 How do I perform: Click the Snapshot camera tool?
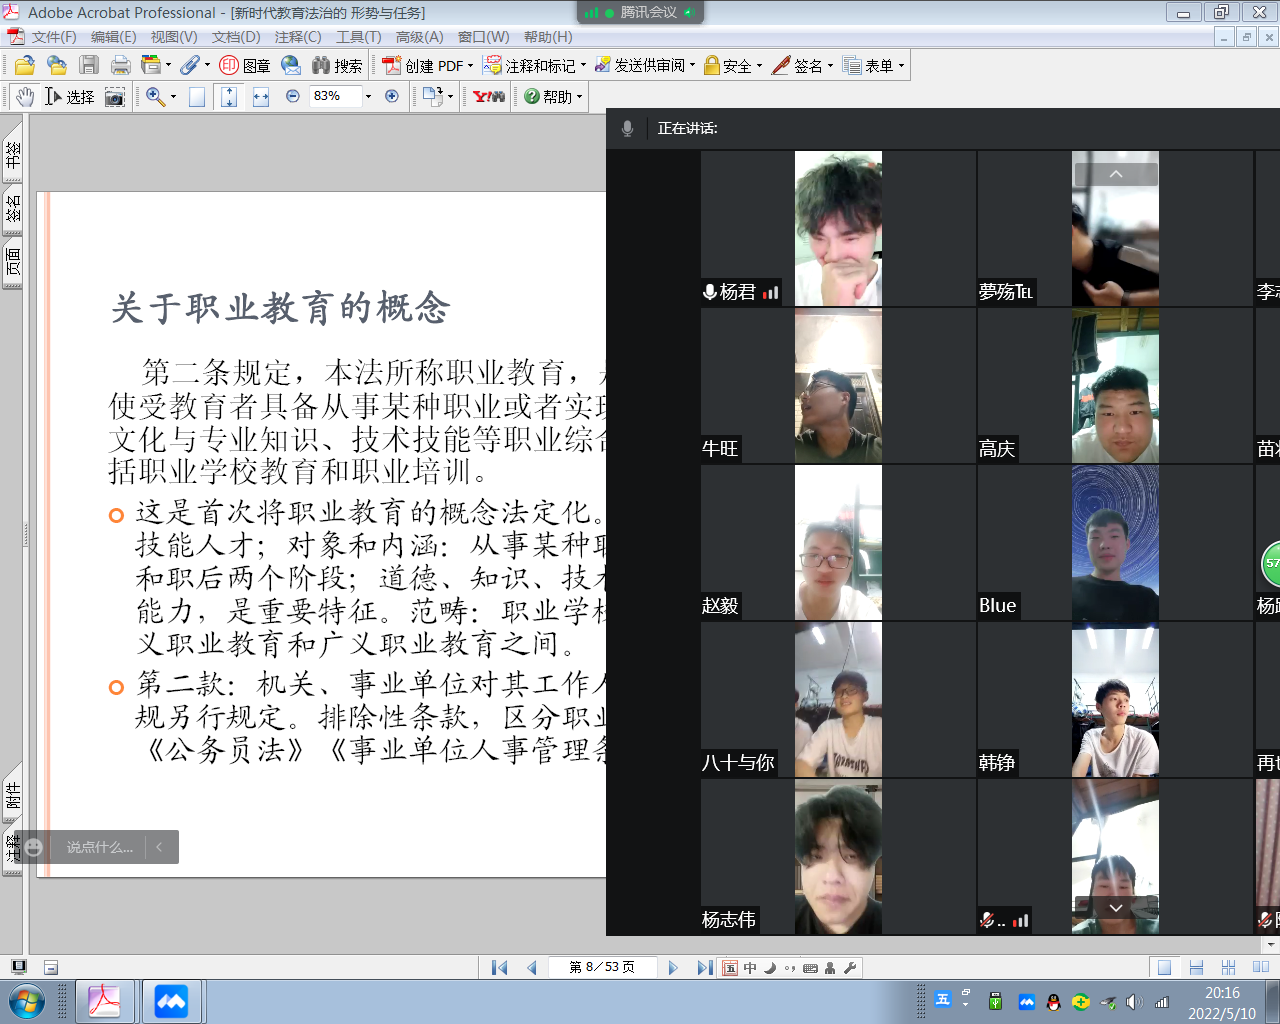coord(115,97)
